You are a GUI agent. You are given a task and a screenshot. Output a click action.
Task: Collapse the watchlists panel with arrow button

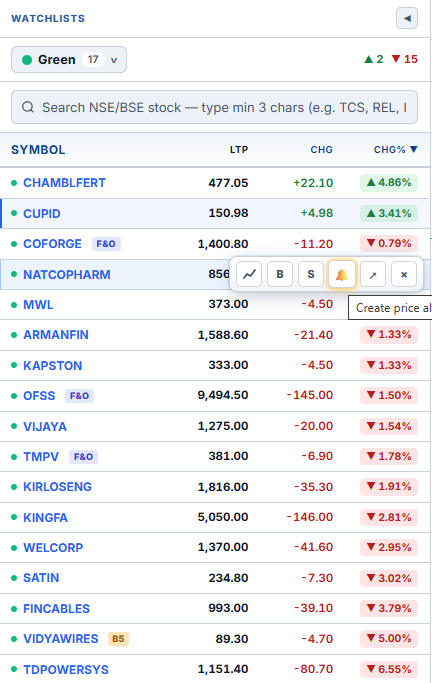click(x=407, y=18)
